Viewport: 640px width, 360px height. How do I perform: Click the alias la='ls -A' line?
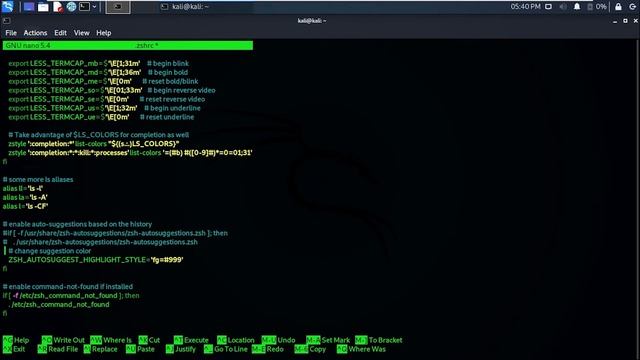25,198
